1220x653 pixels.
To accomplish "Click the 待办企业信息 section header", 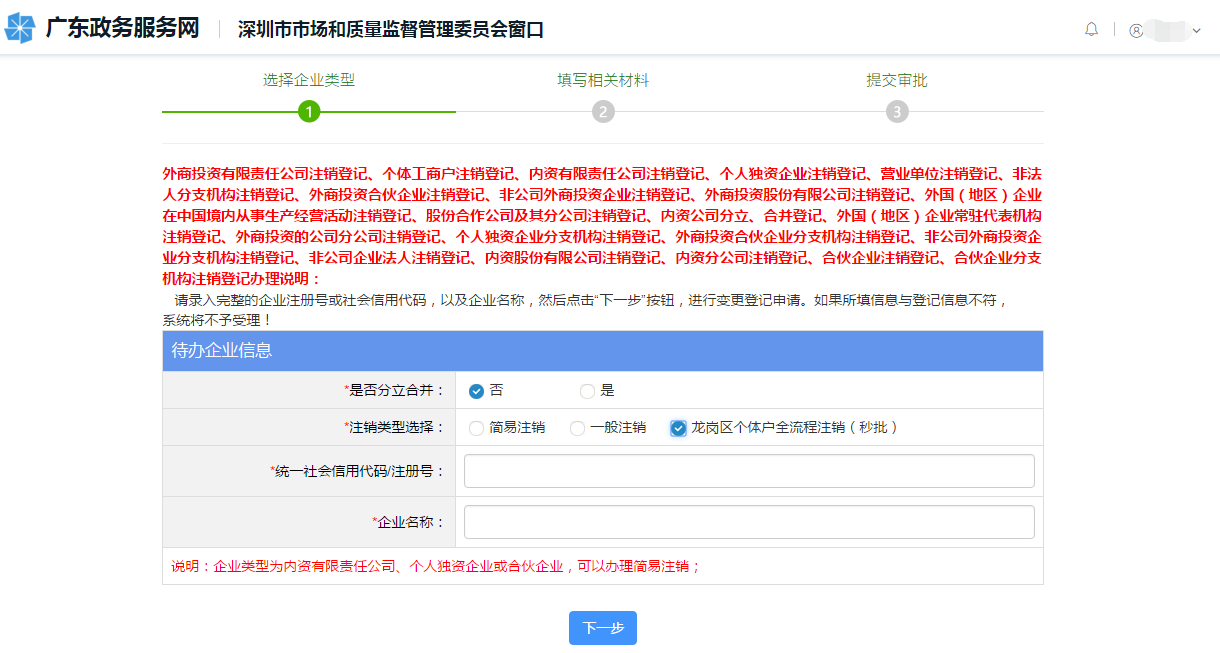I will coord(222,351).
